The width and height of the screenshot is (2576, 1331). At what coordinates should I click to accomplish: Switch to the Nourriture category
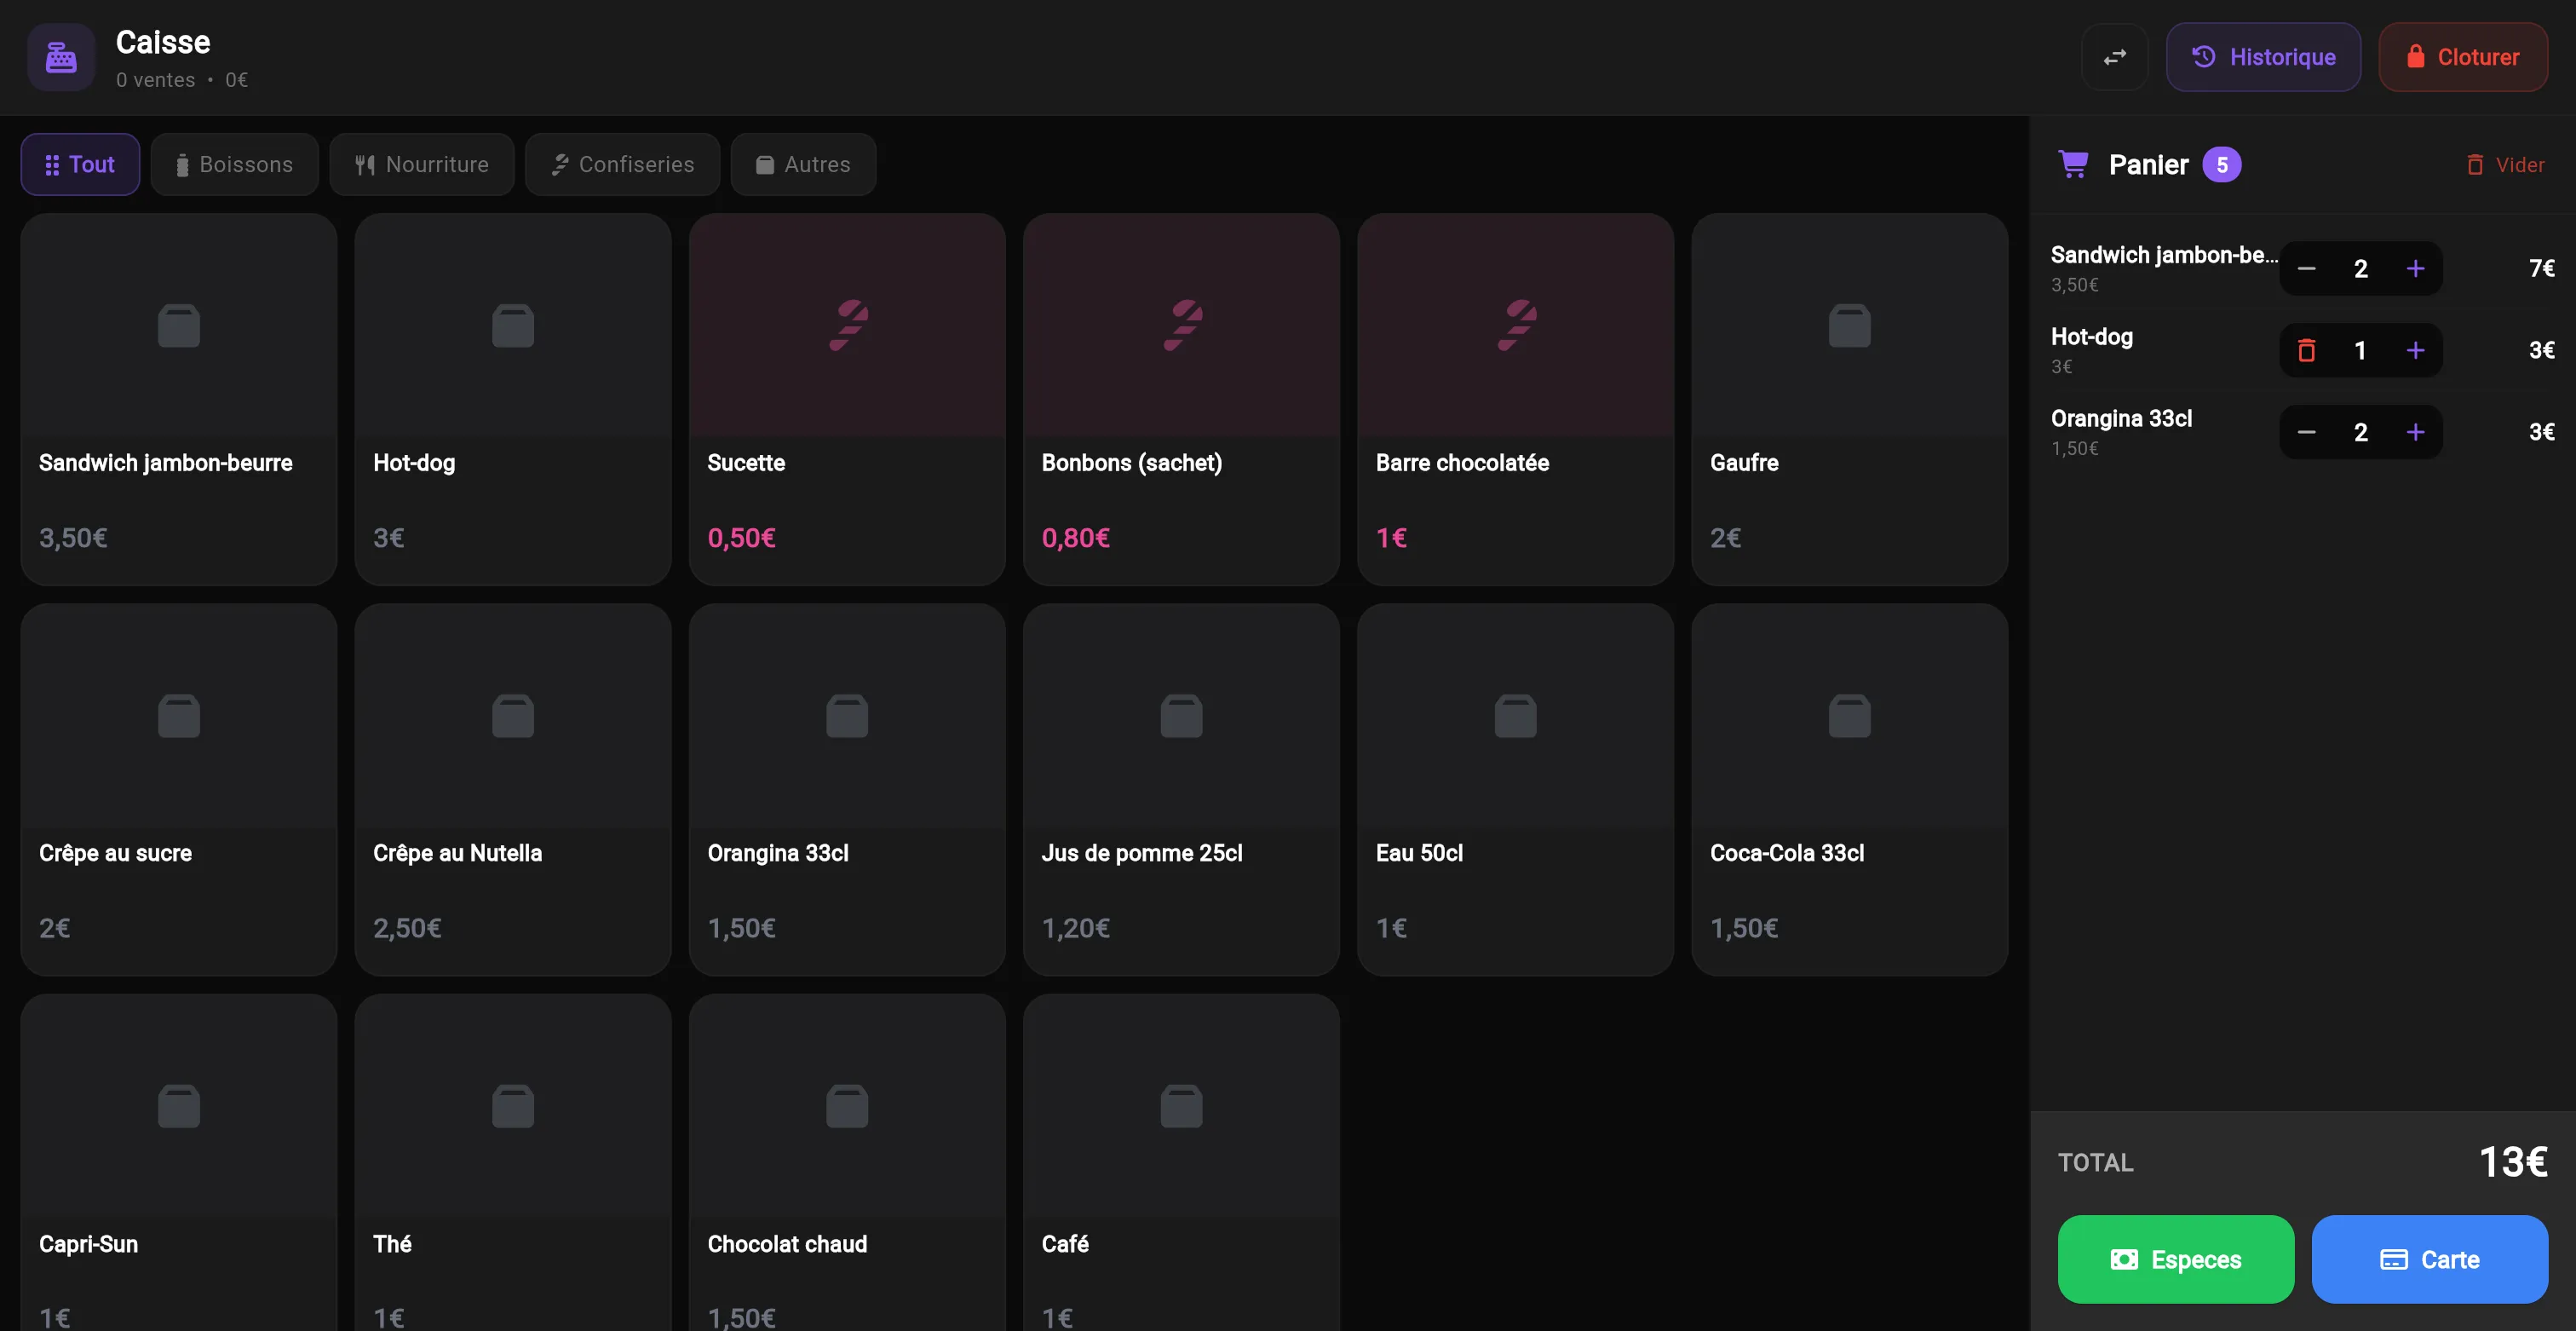tap(421, 164)
